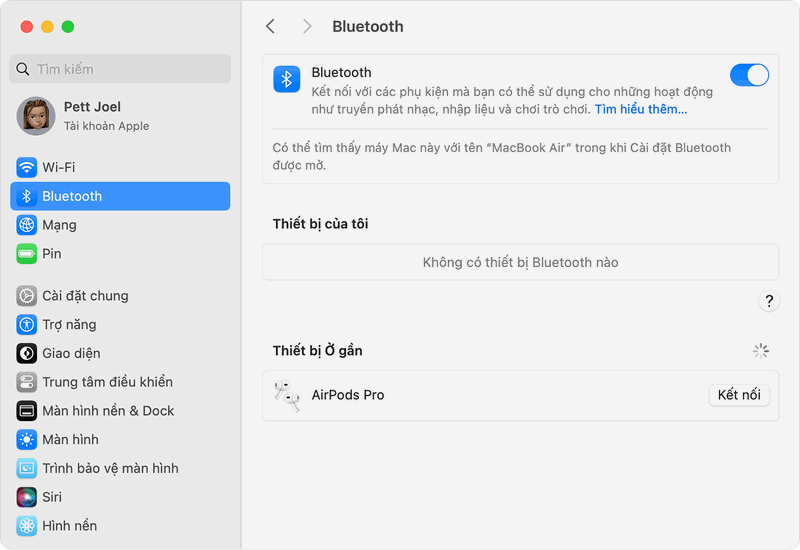The image size is (800, 550).
Task: Click the Thiết bị Ở gần heading
Action: click(317, 351)
